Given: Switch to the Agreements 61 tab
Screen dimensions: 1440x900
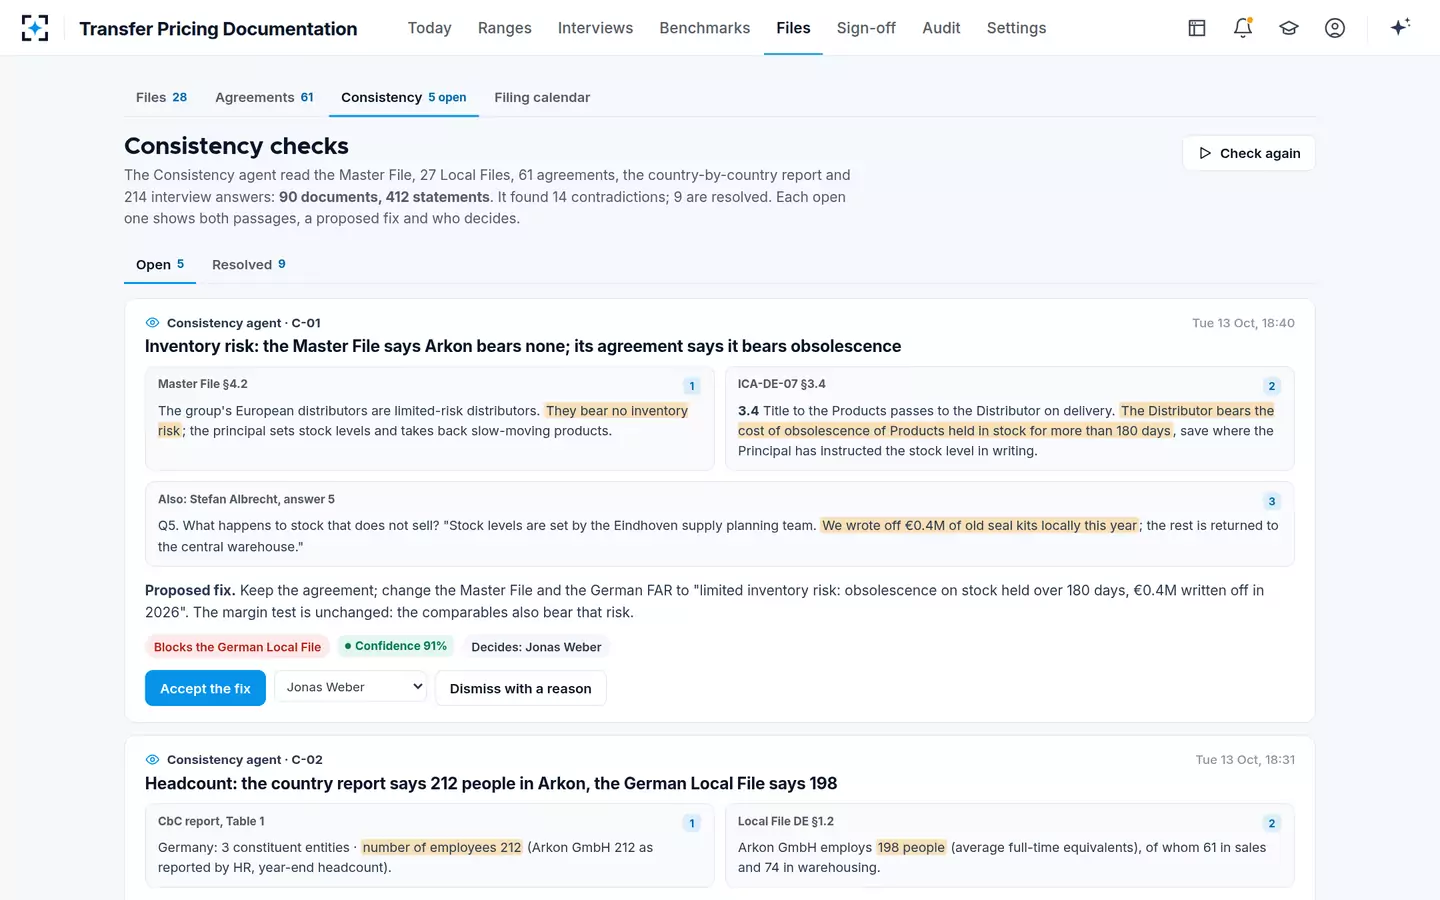Looking at the screenshot, I should pyautogui.click(x=264, y=97).
